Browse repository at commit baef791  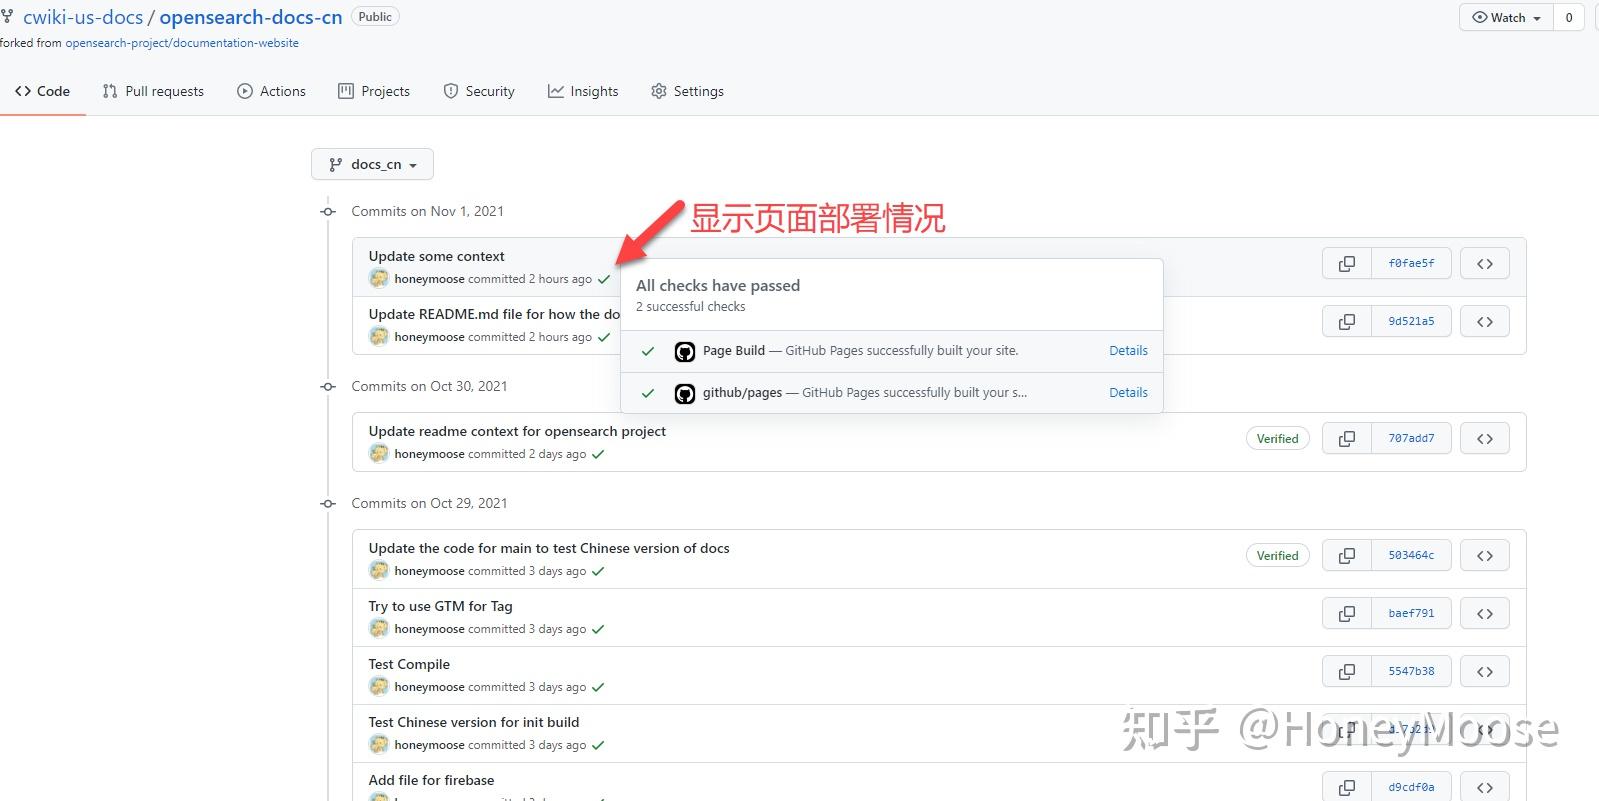(x=1485, y=614)
